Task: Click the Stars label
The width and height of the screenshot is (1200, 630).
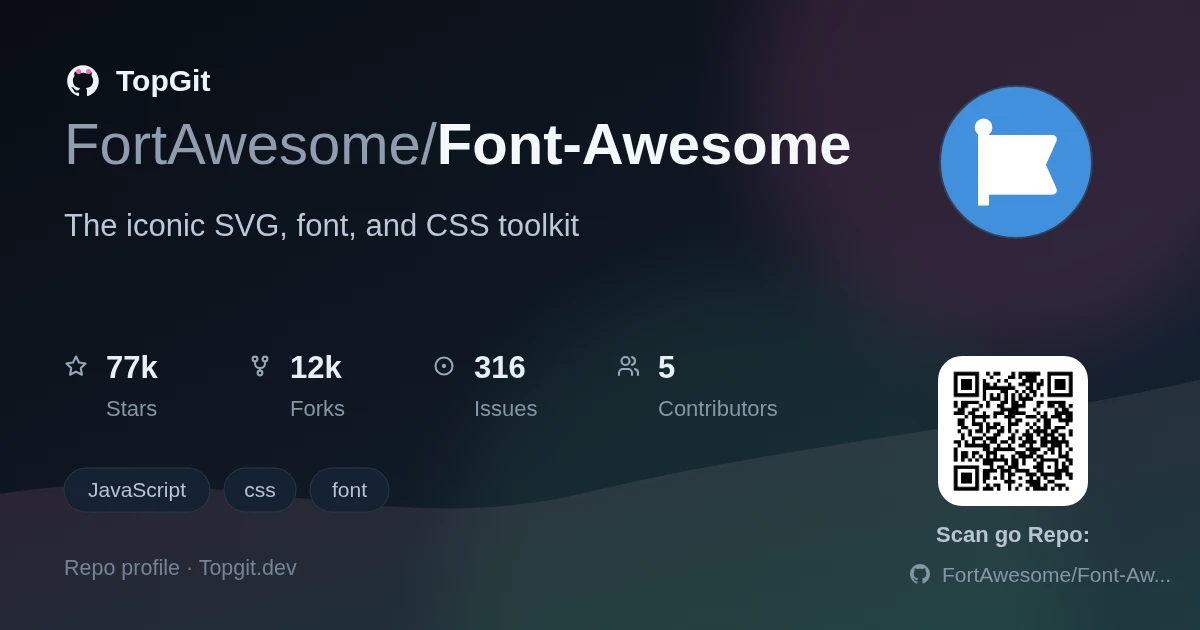Action: click(131, 409)
